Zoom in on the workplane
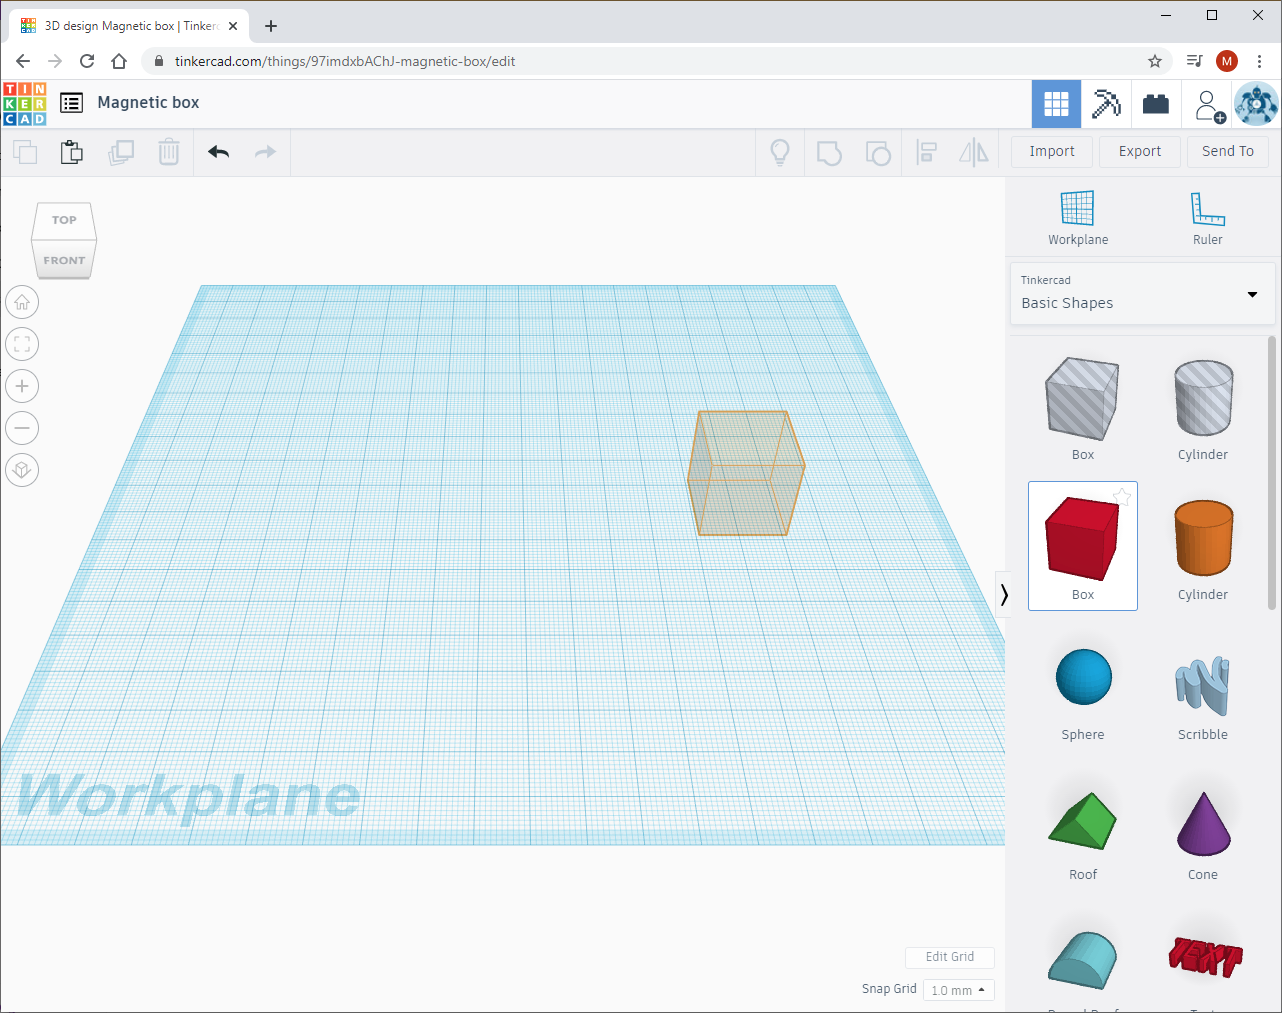Viewport: 1282px width, 1013px height. (x=22, y=386)
